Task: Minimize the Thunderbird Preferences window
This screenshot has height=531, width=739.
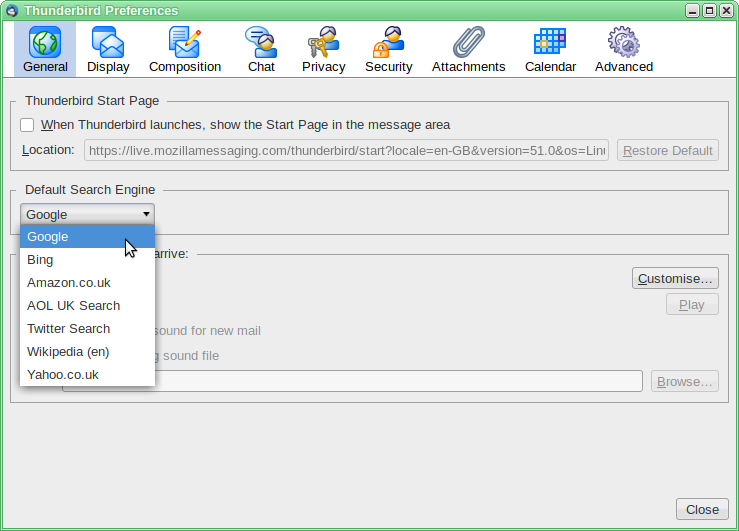Action: (692, 10)
